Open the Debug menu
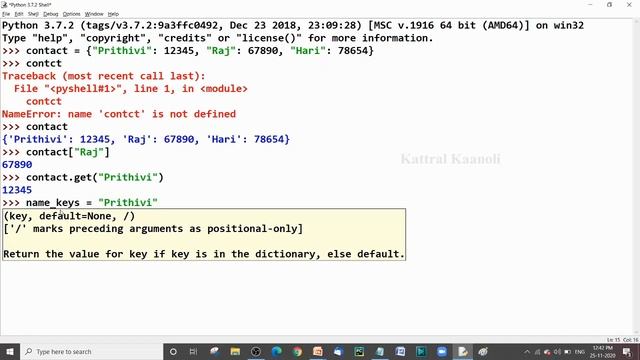The height and width of the screenshot is (360, 640). [x=51, y=14]
